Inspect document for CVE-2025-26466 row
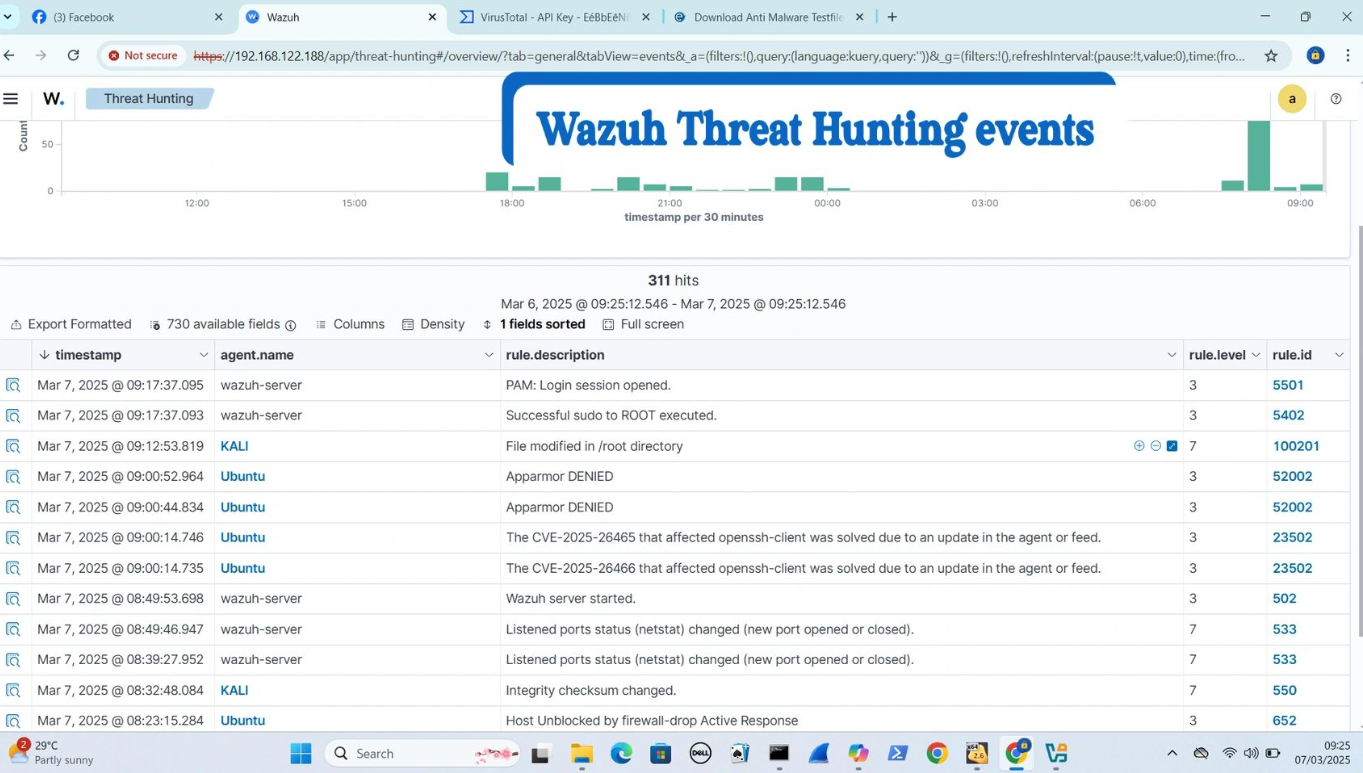1363x773 pixels. click(x=13, y=568)
